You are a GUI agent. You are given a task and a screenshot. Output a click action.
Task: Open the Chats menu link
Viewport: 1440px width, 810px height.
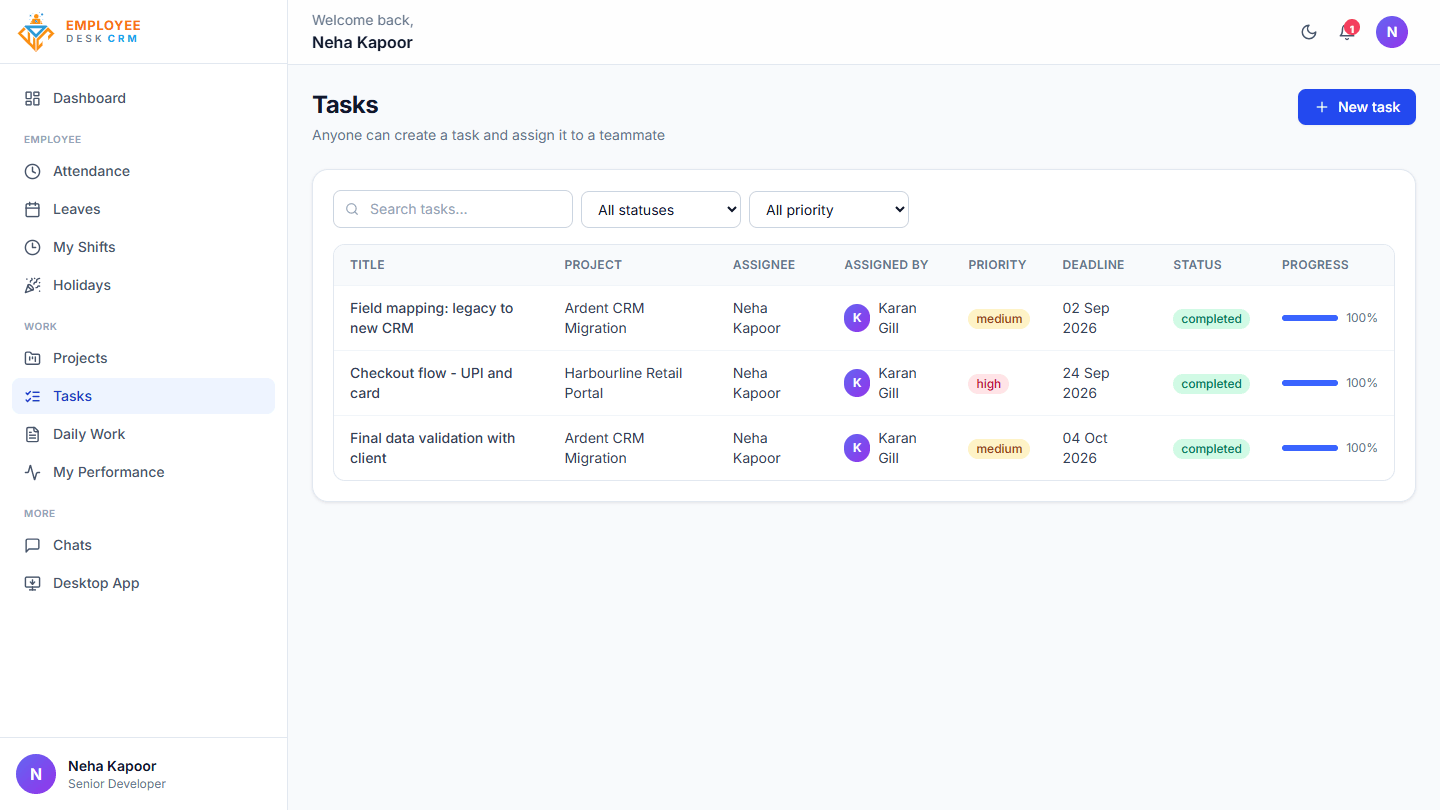[x=143, y=545]
